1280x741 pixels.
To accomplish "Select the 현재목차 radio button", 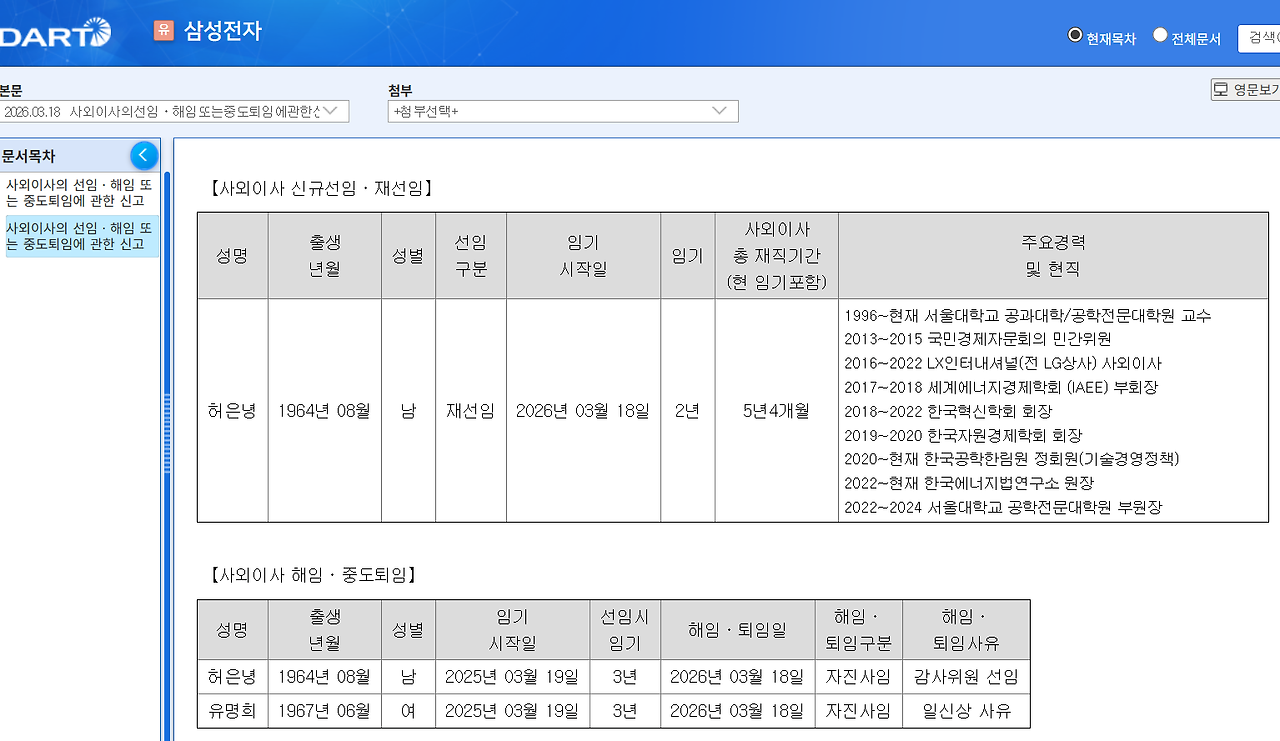I will 1073,33.
